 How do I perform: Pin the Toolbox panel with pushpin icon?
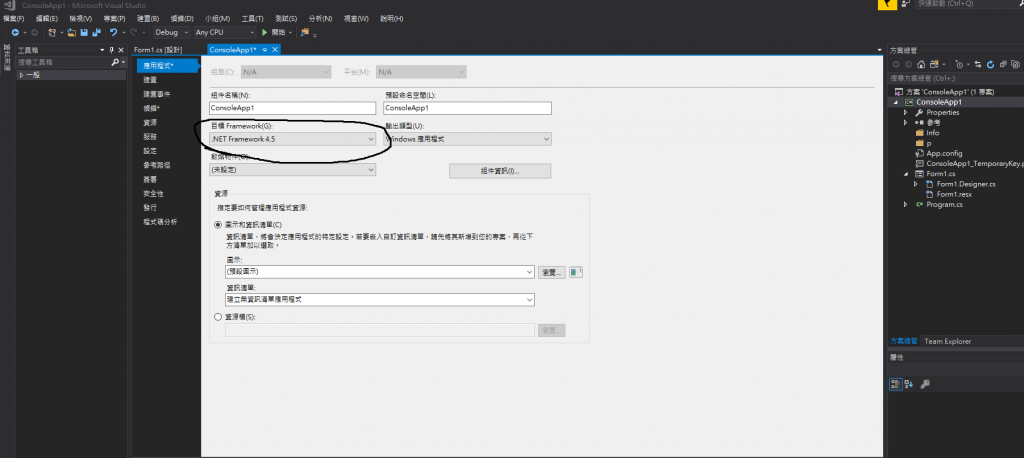click(x=112, y=50)
